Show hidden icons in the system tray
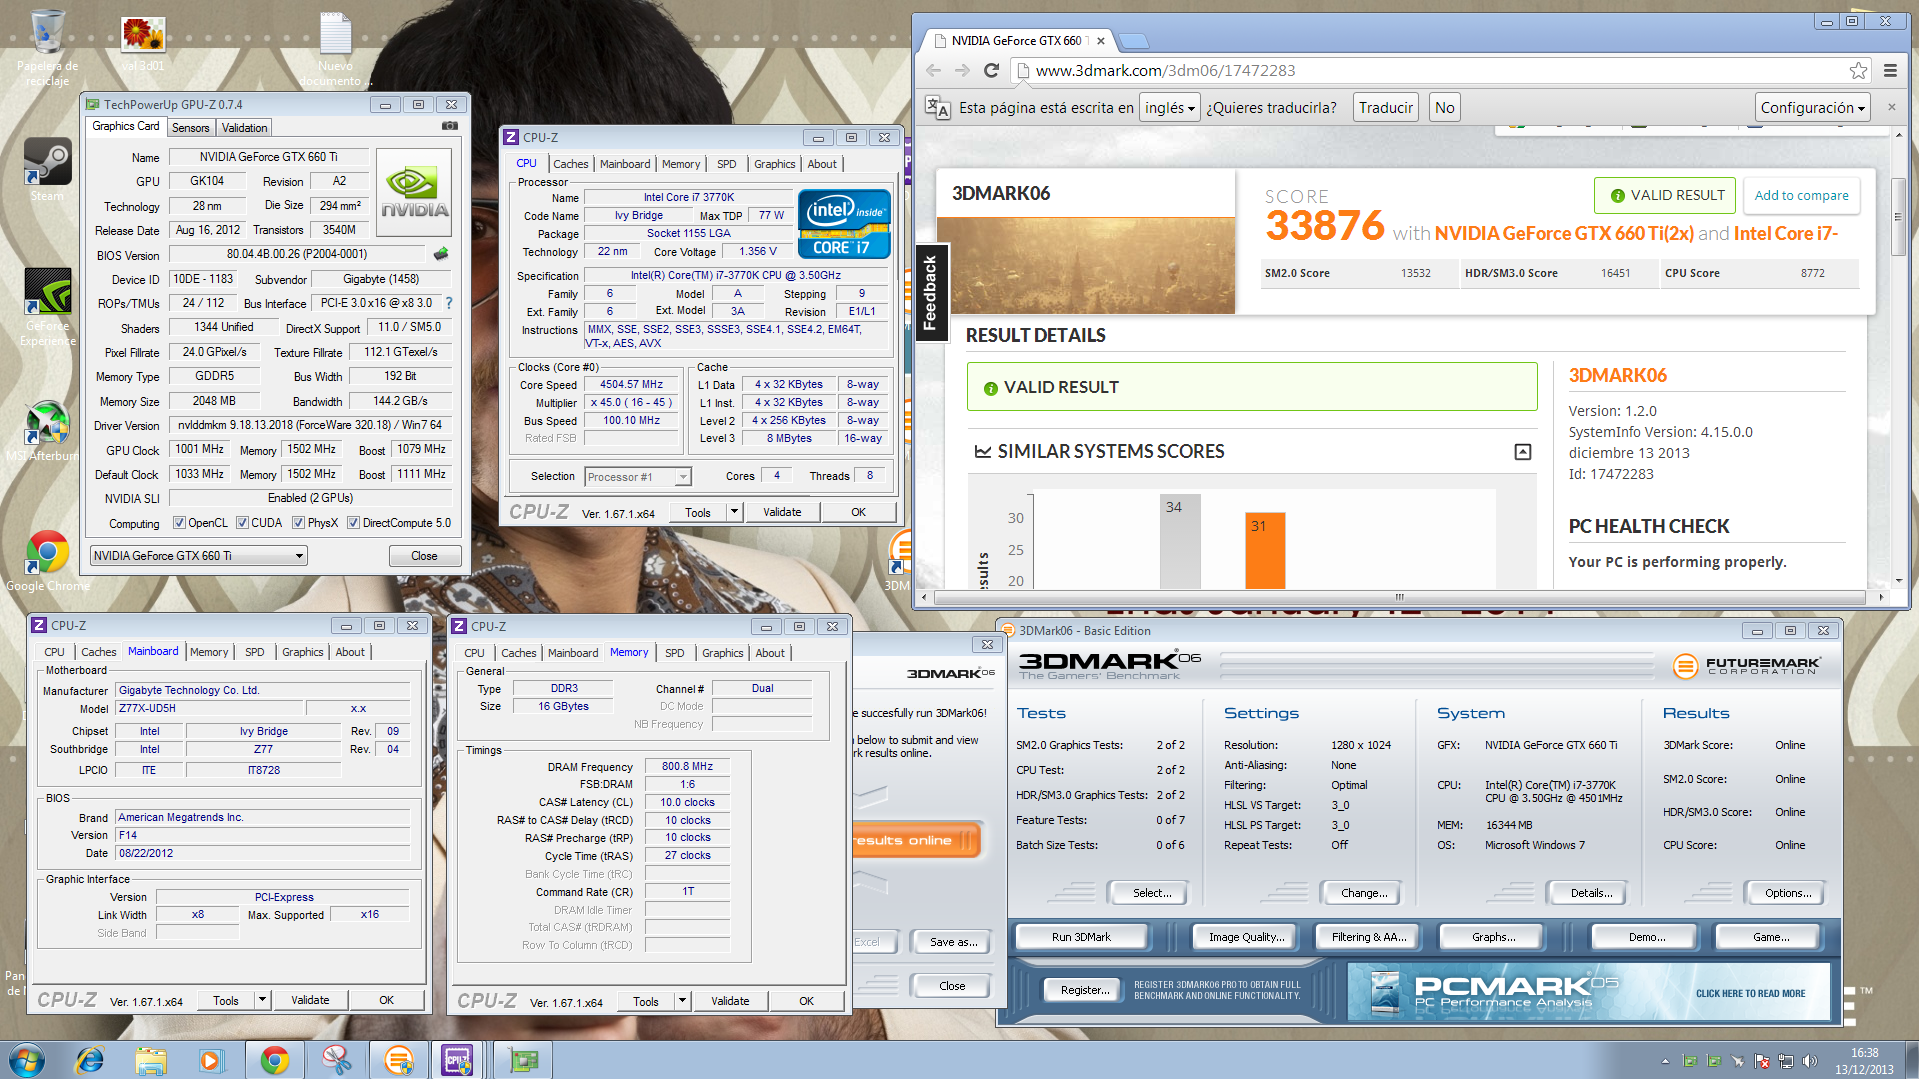This screenshot has width=1919, height=1079. click(1665, 1061)
